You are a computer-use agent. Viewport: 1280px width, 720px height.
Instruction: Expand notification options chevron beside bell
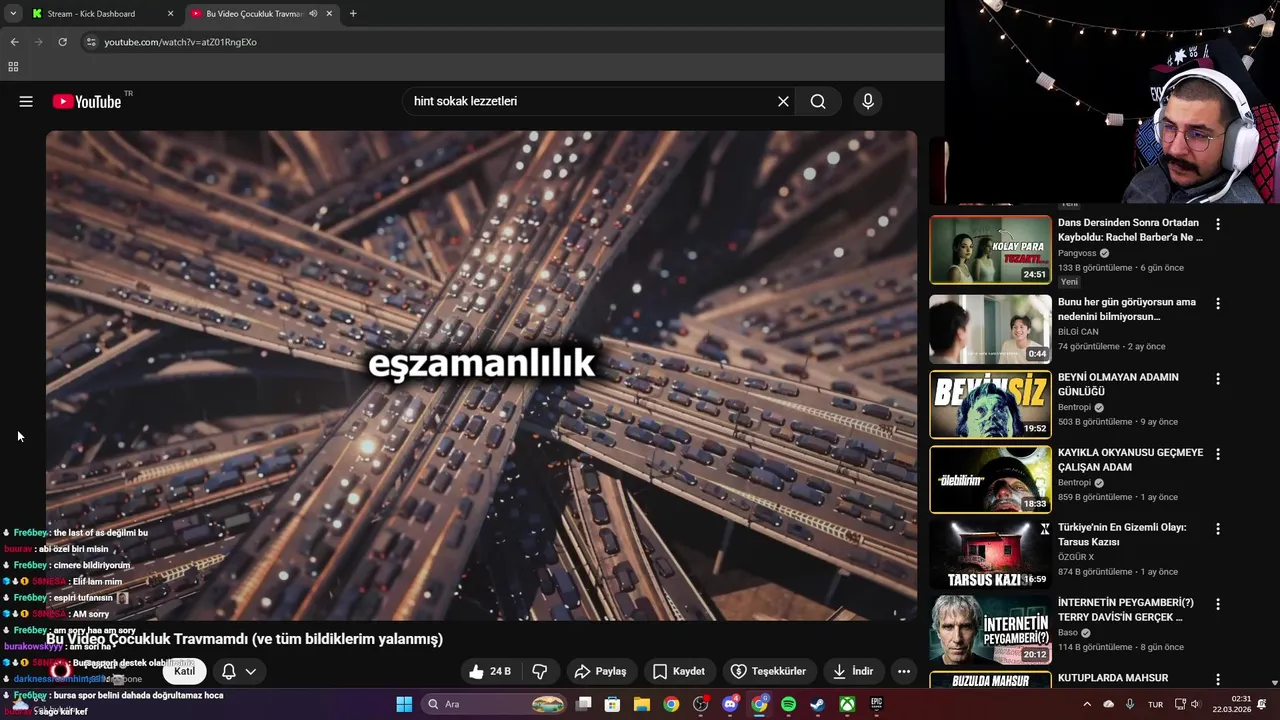coord(251,671)
